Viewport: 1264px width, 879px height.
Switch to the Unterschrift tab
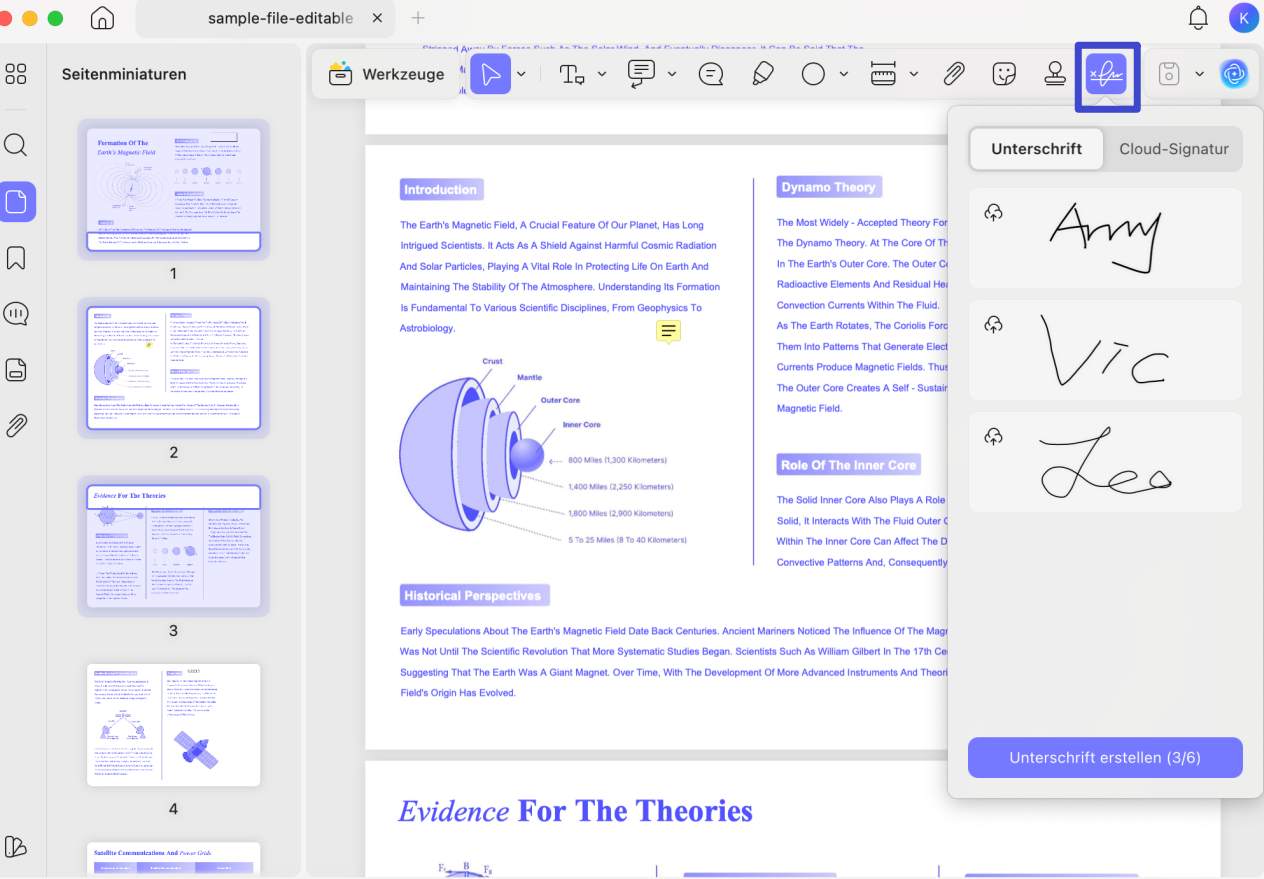(x=1037, y=149)
